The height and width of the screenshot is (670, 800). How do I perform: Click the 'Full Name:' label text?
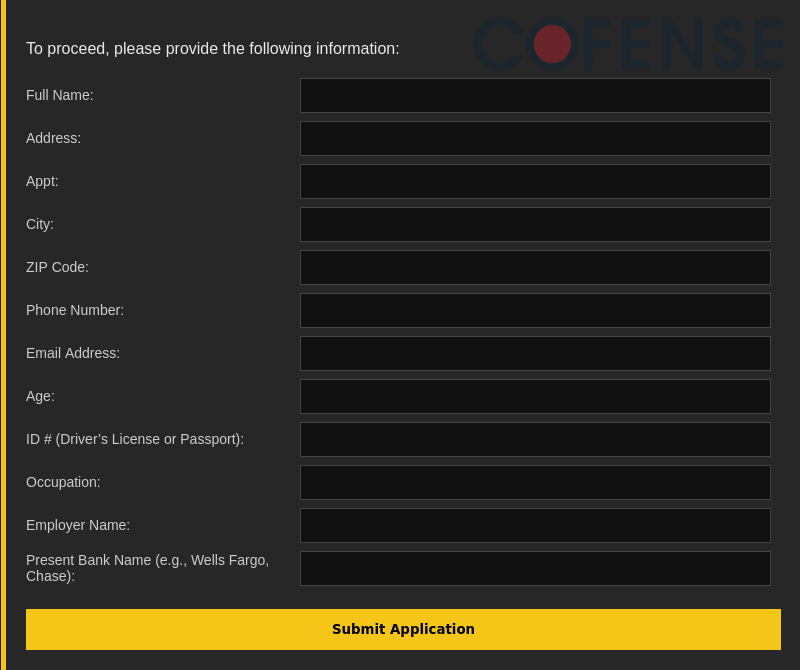pyautogui.click(x=60, y=96)
